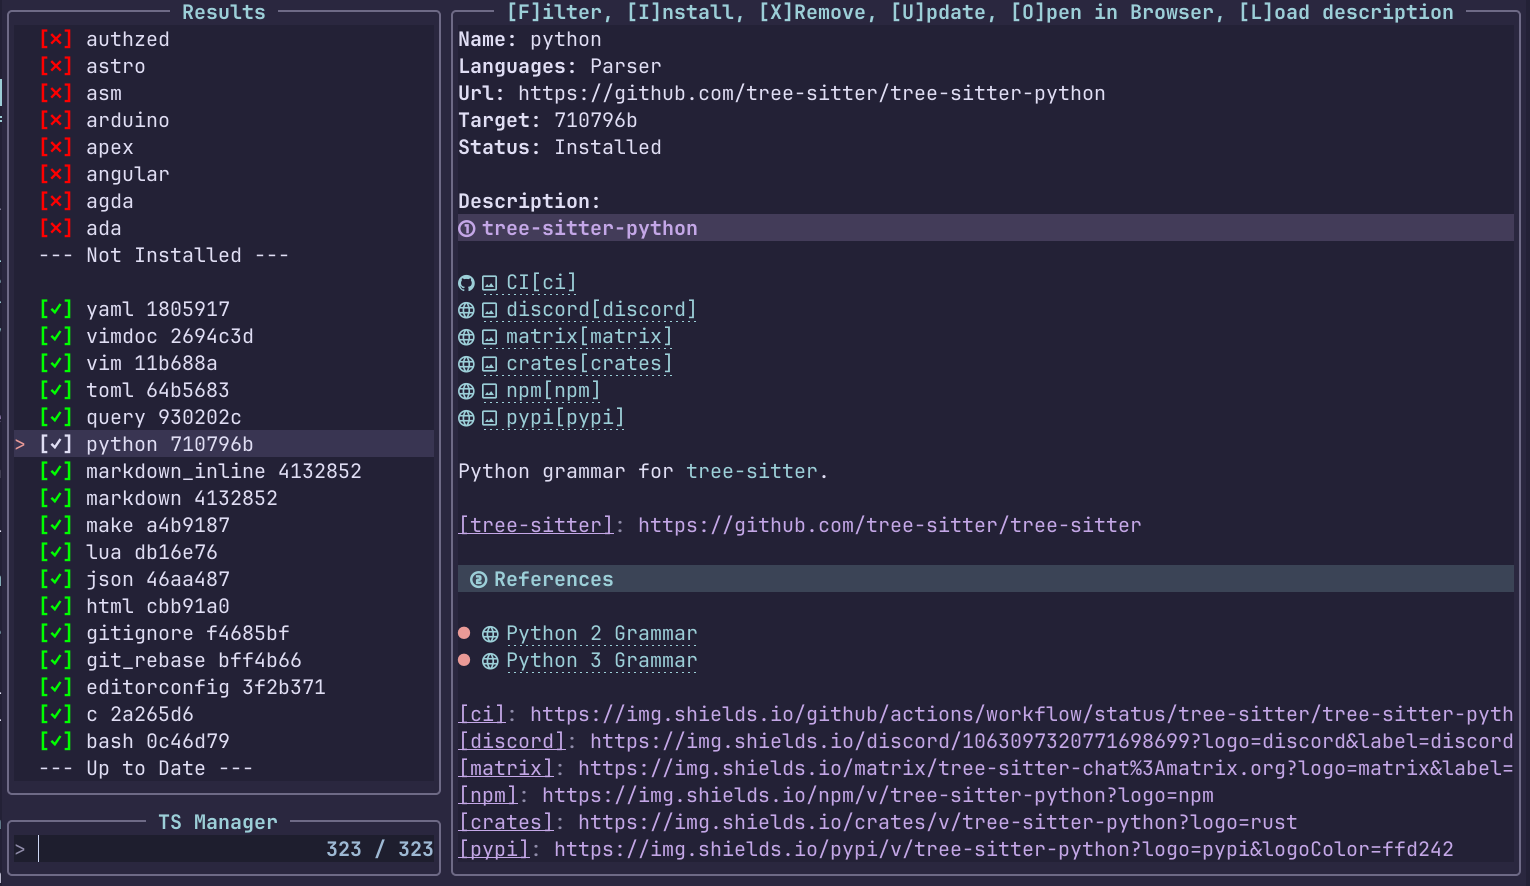Click the globe icon beside Python 3 Grammar

tap(490, 661)
